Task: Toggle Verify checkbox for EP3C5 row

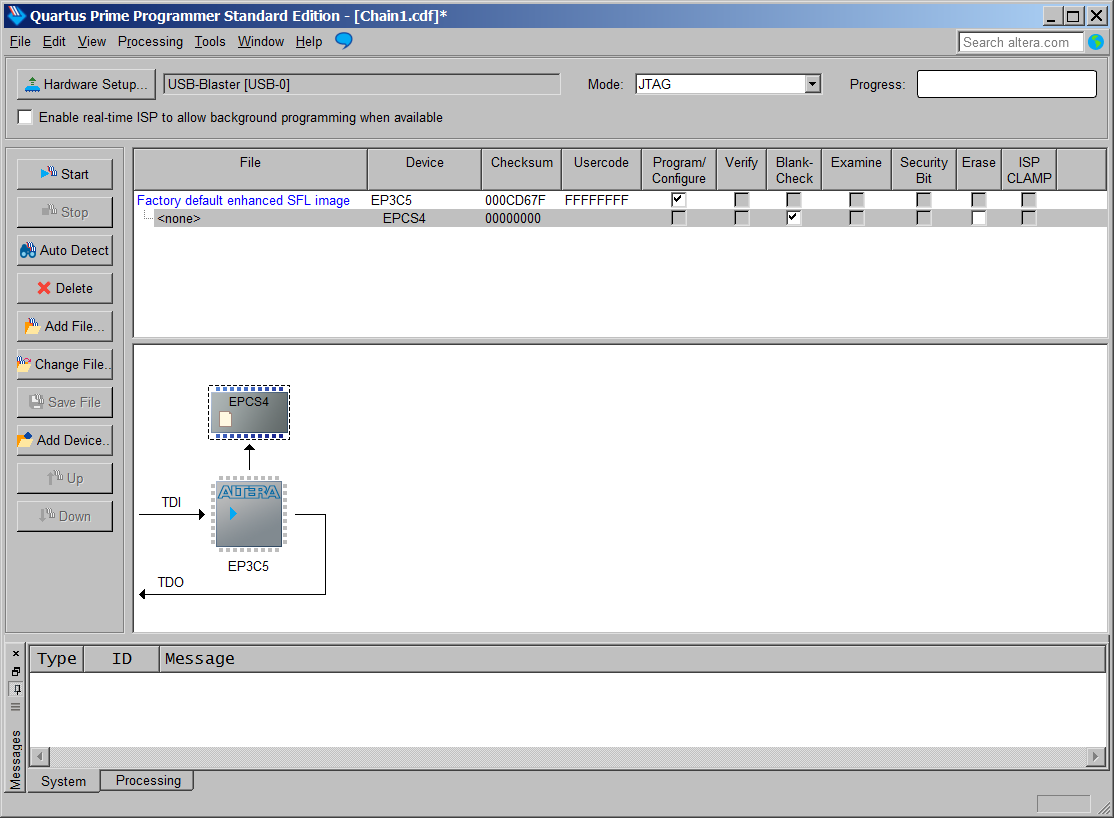Action: [x=741, y=200]
